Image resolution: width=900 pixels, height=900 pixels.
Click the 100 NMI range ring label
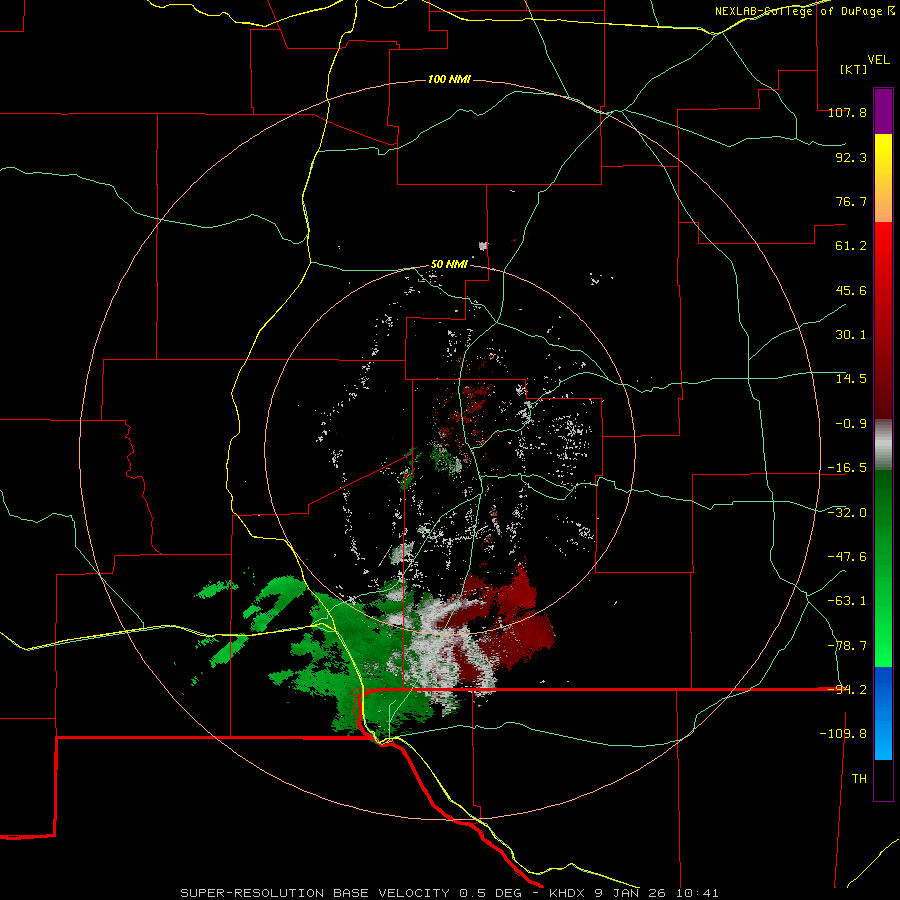[x=449, y=79]
